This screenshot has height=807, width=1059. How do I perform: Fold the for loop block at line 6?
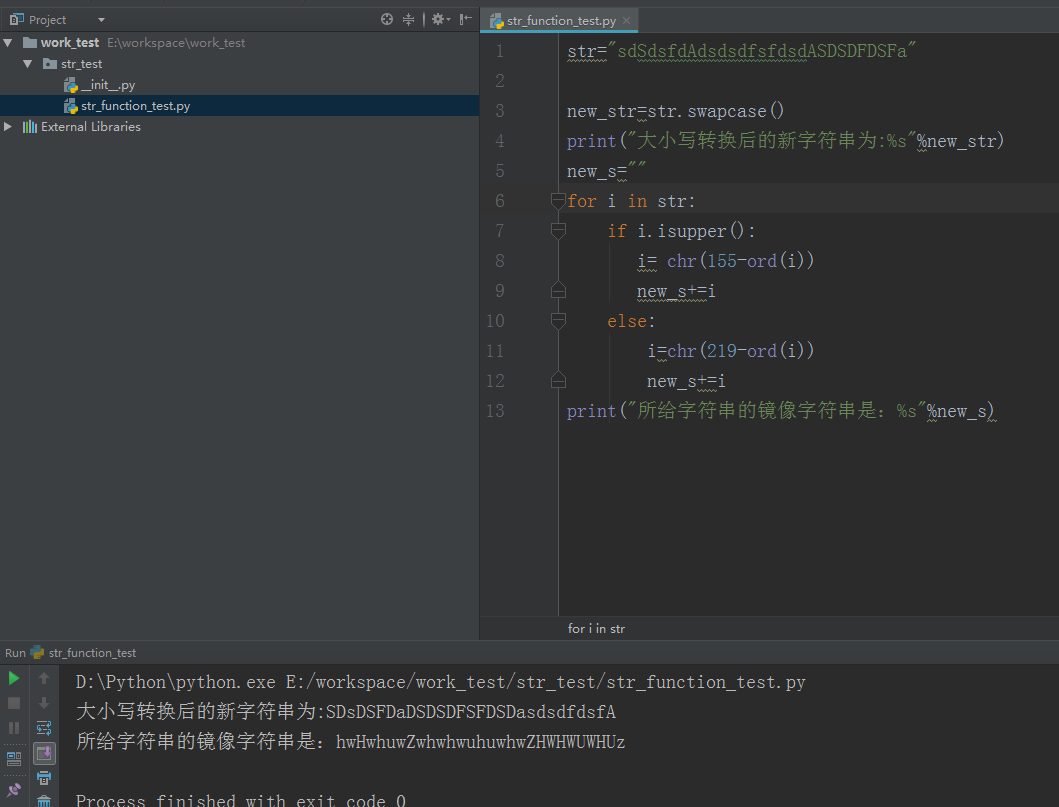558,201
